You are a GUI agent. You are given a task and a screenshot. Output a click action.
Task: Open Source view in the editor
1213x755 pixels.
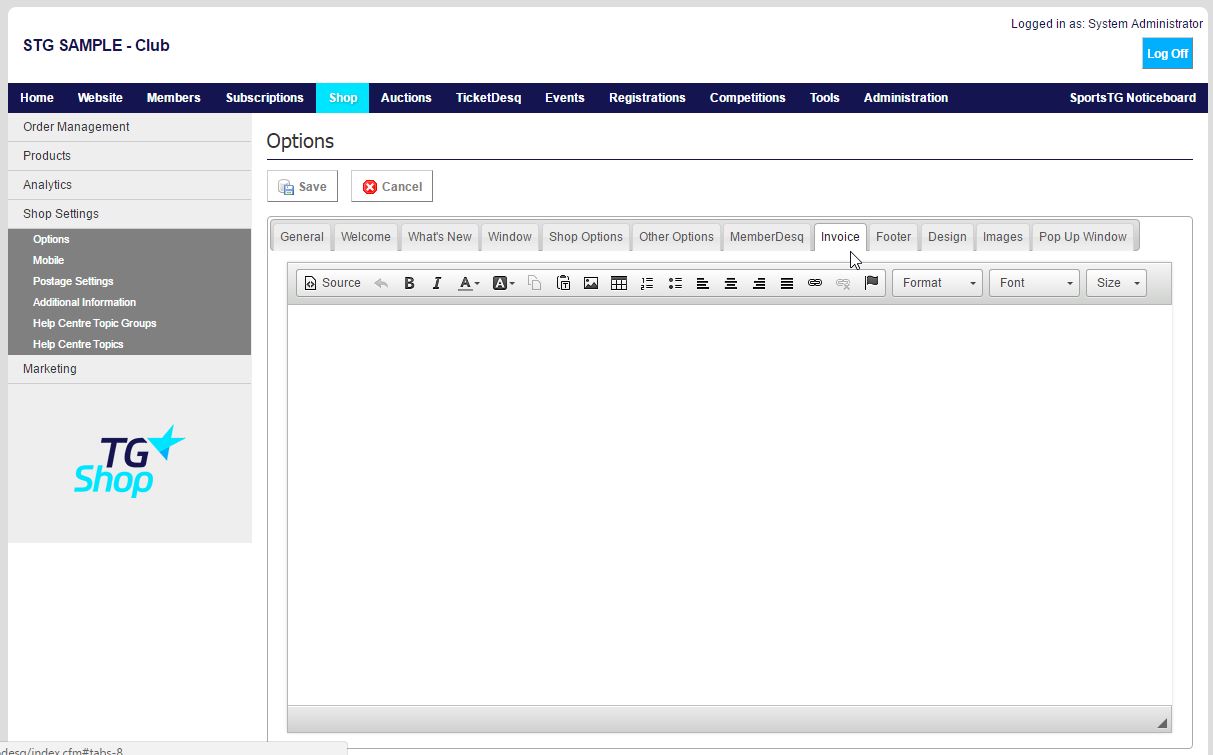tap(332, 283)
